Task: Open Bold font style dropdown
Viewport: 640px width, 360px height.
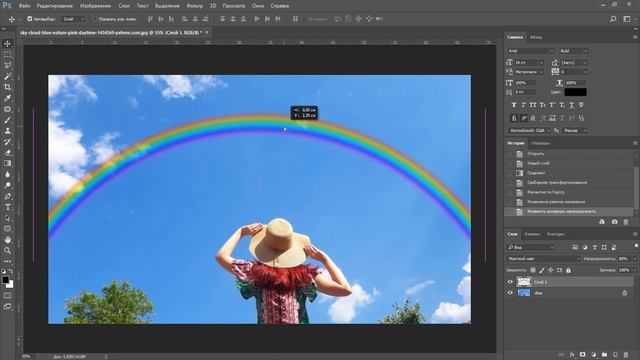Action: click(585, 51)
